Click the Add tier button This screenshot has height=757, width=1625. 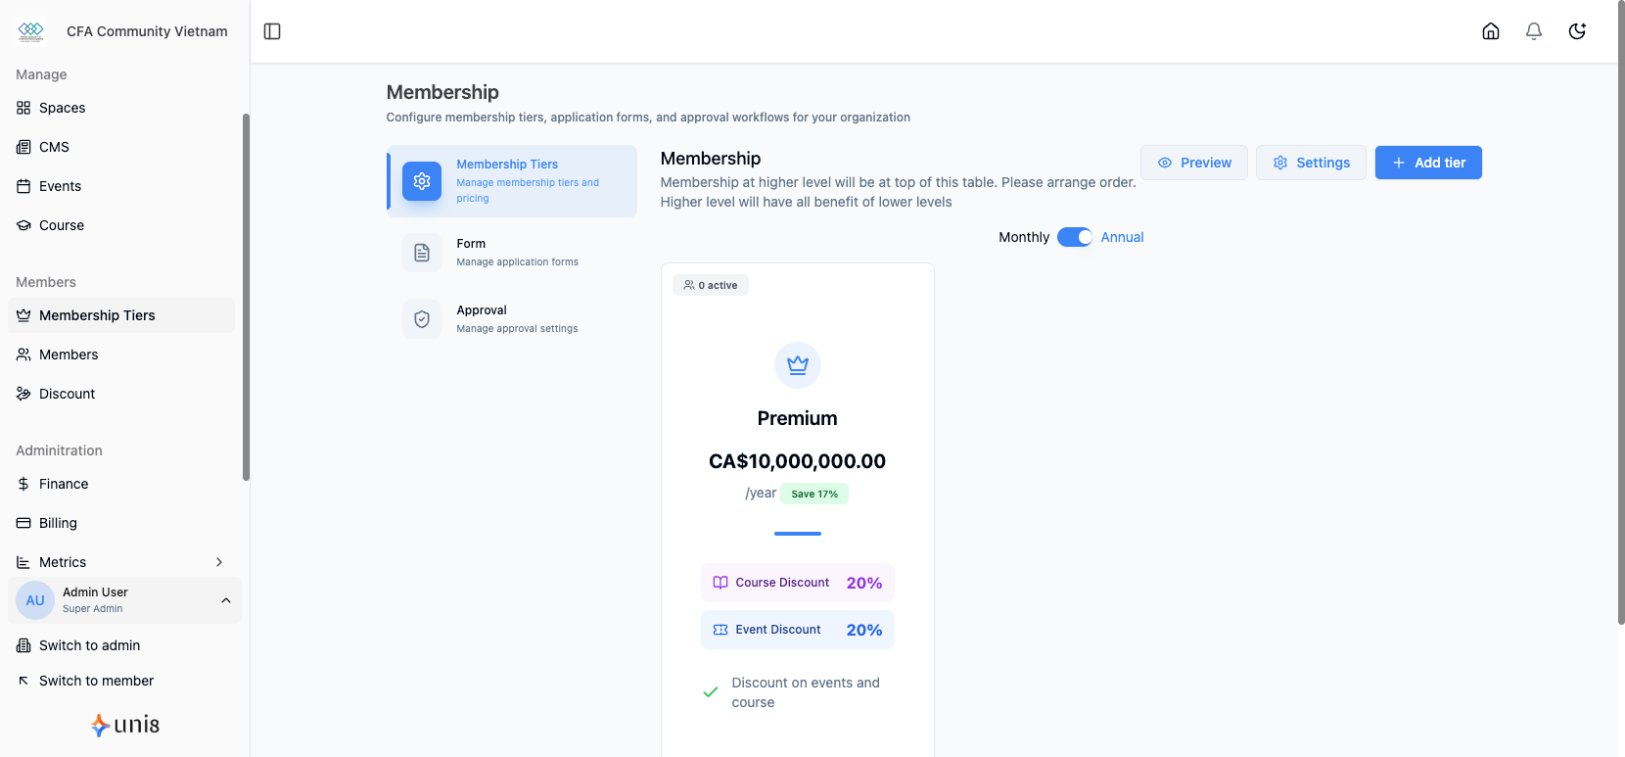pos(1428,163)
